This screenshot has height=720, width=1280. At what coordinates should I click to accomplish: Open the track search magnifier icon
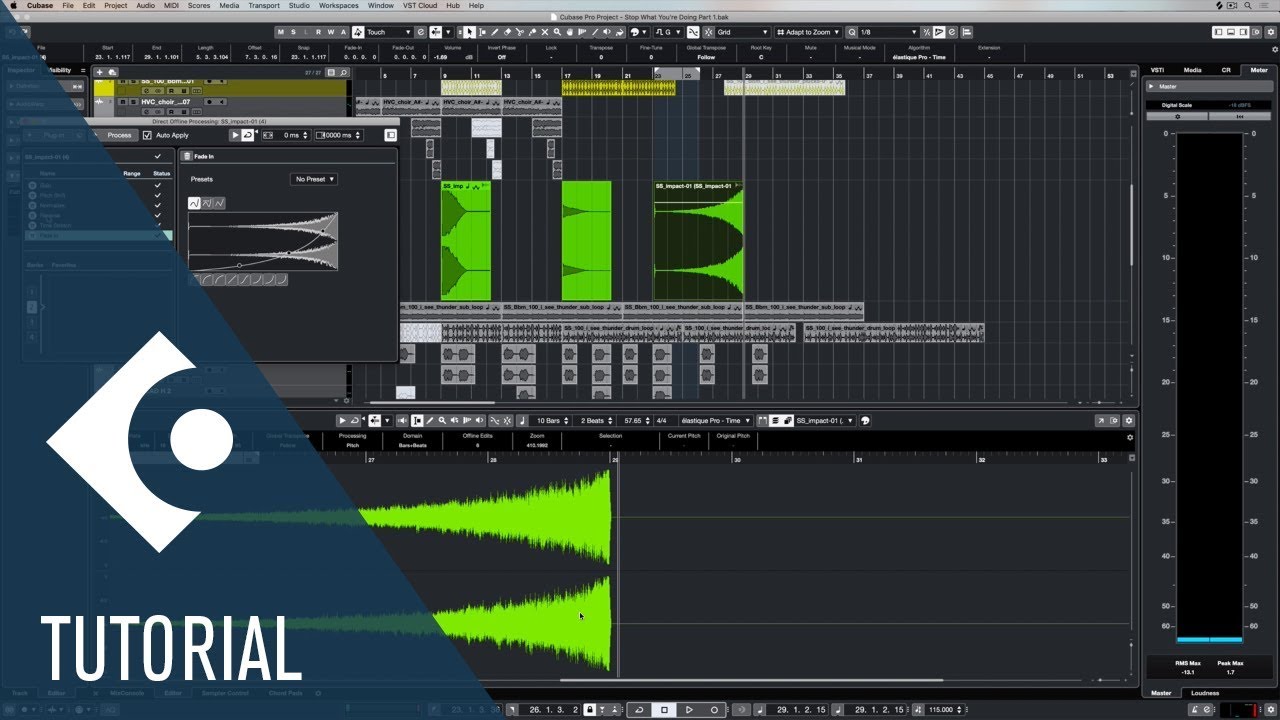click(x=344, y=72)
